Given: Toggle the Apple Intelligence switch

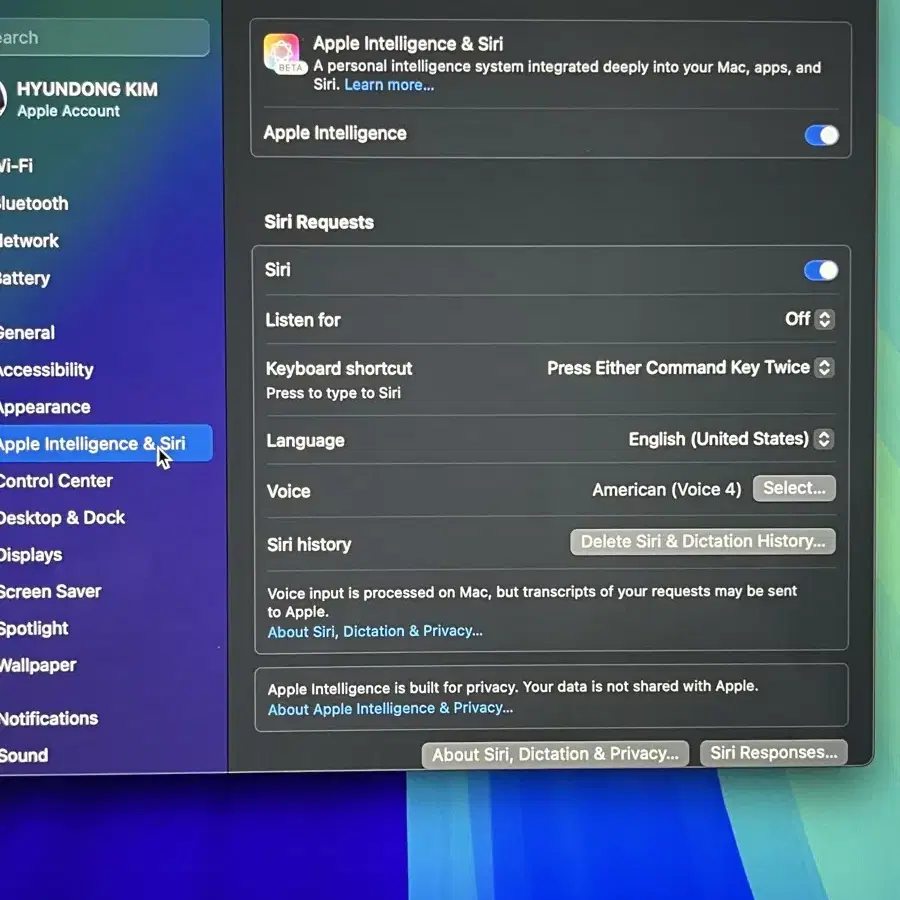Looking at the screenshot, I should (821, 135).
